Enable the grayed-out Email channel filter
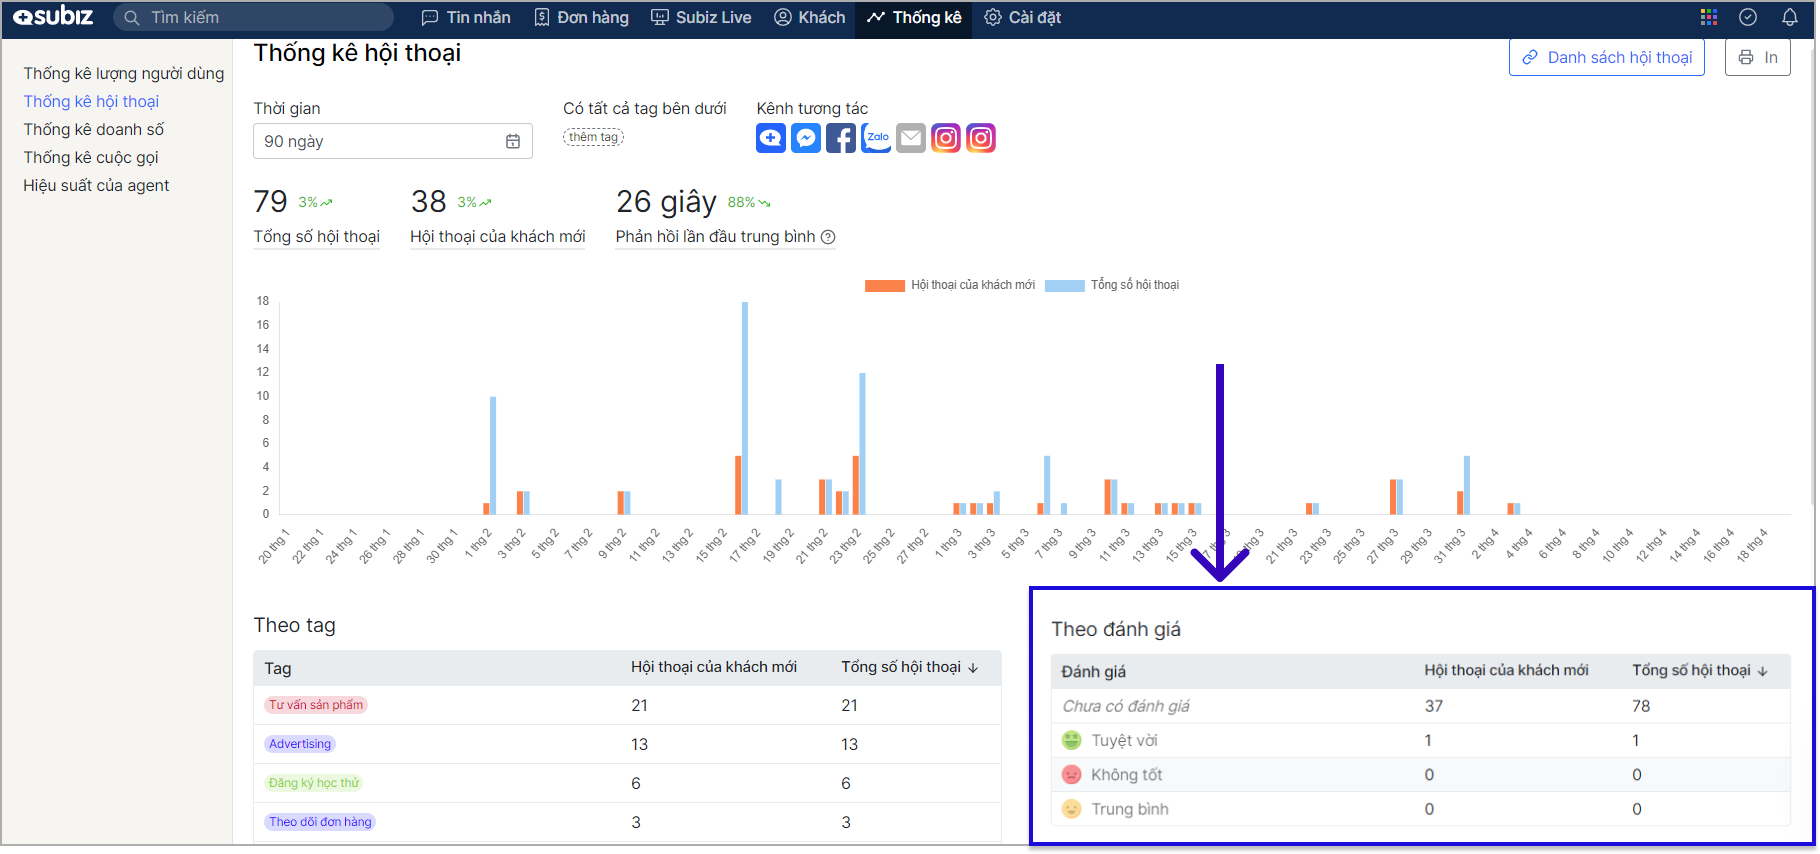The height and width of the screenshot is (854, 1820). point(911,138)
